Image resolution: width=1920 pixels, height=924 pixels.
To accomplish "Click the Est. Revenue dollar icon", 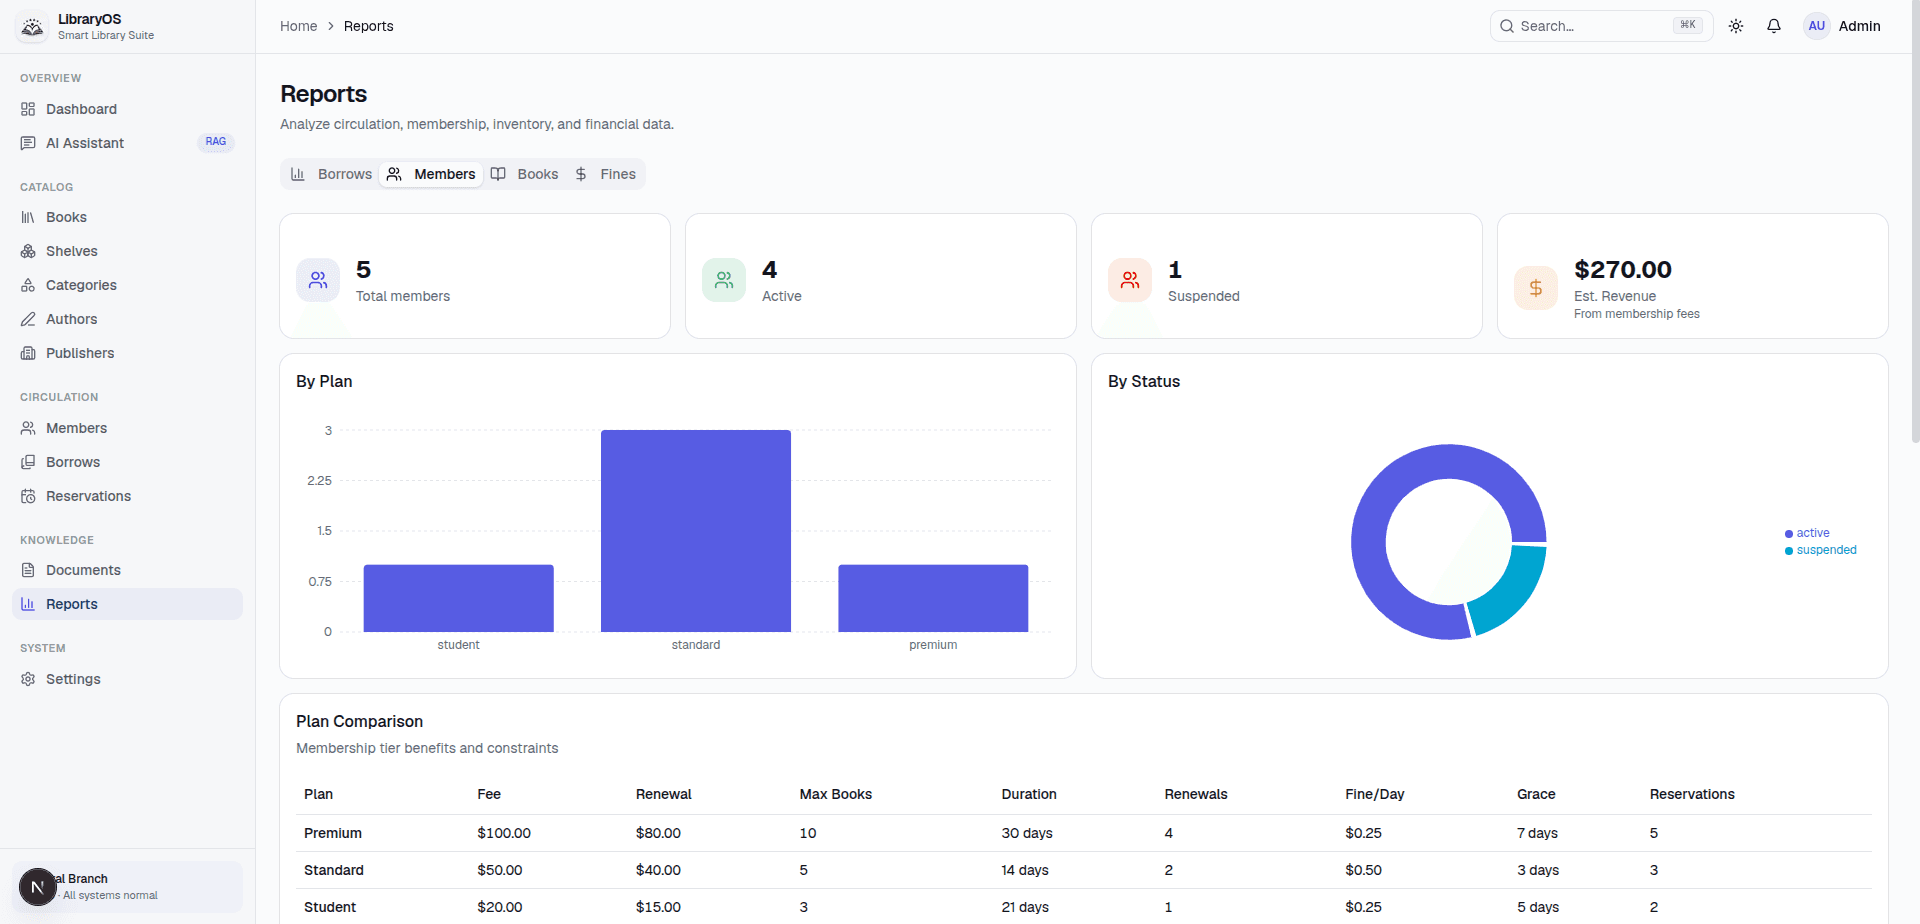I will tap(1536, 288).
